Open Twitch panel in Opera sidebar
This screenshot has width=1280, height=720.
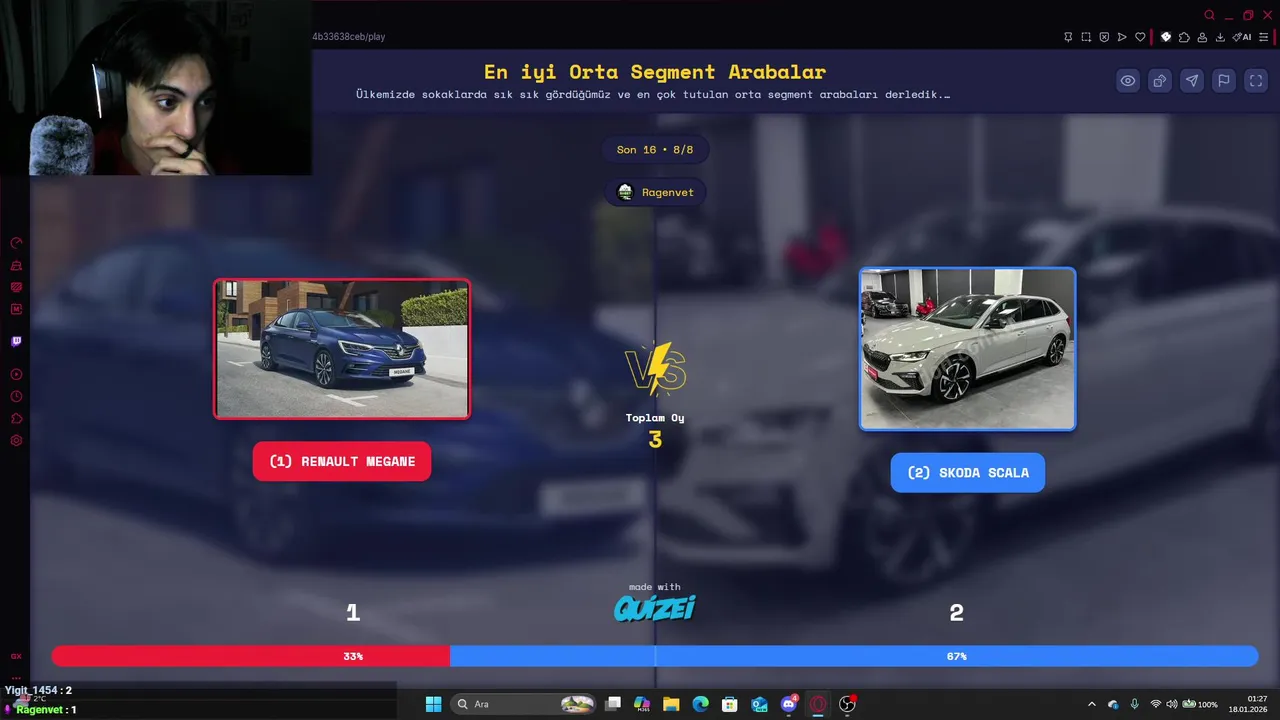pyautogui.click(x=16, y=342)
